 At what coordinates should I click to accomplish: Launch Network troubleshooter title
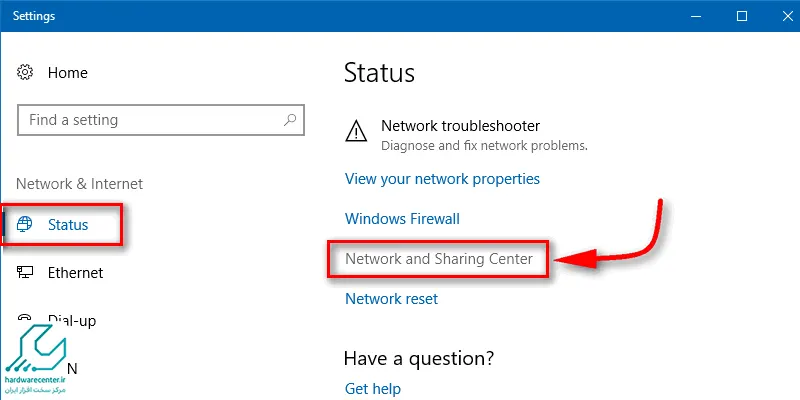[461, 125]
